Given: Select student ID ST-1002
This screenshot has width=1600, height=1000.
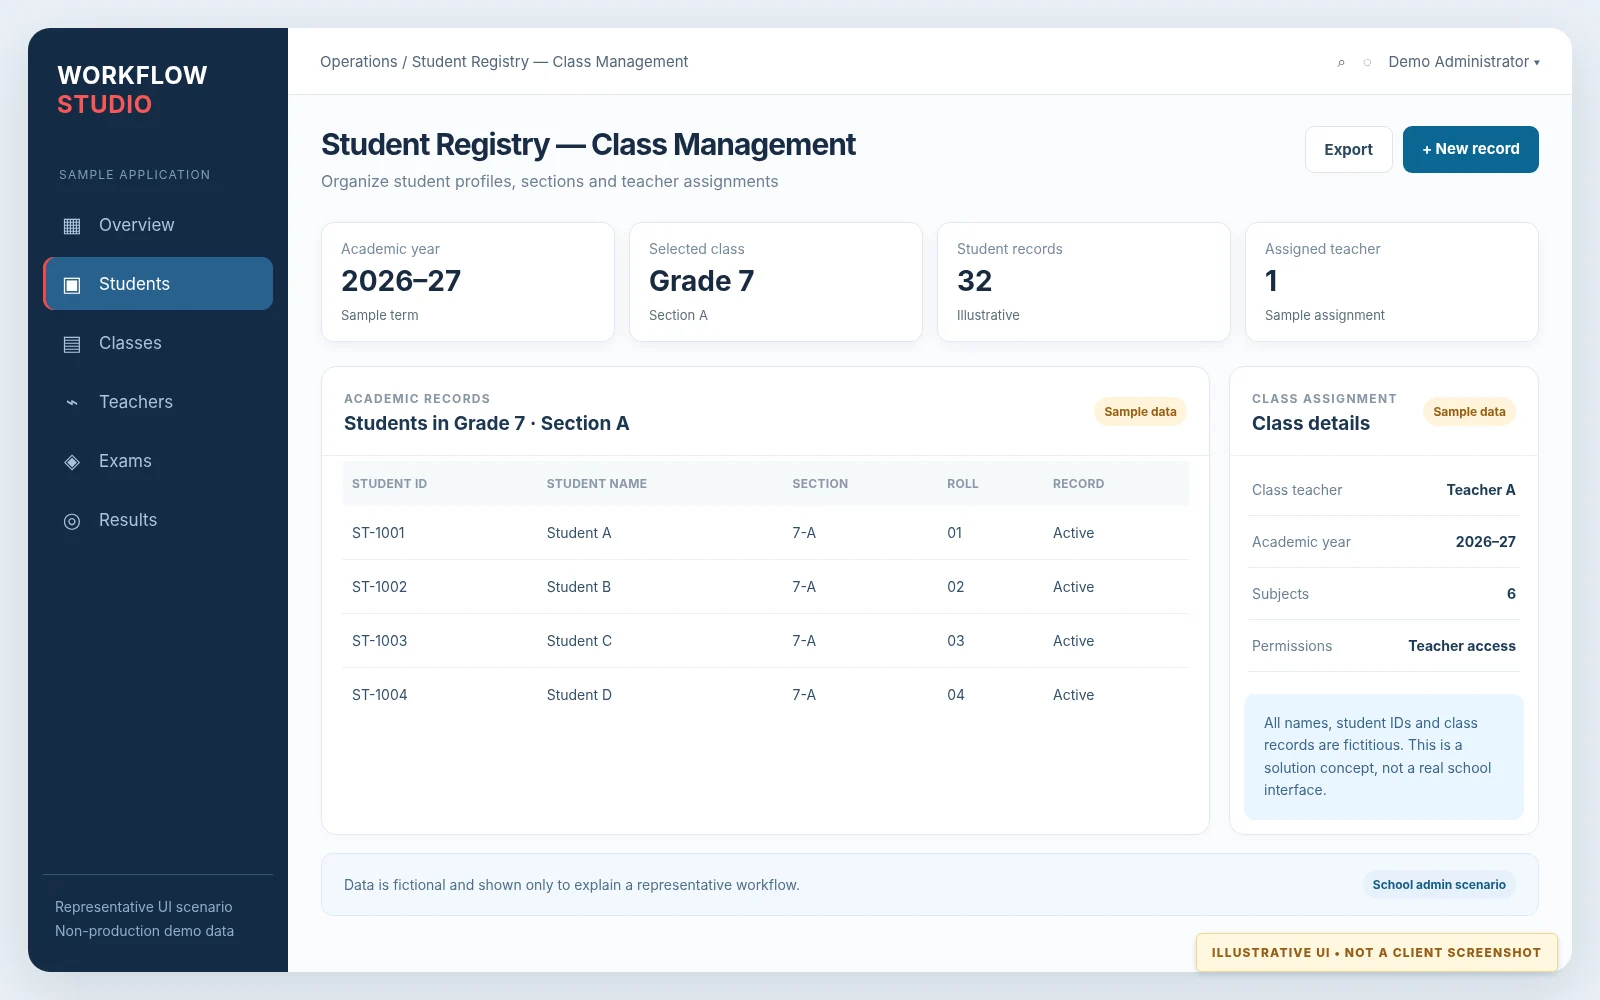Looking at the screenshot, I should pyautogui.click(x=379, y=587).
